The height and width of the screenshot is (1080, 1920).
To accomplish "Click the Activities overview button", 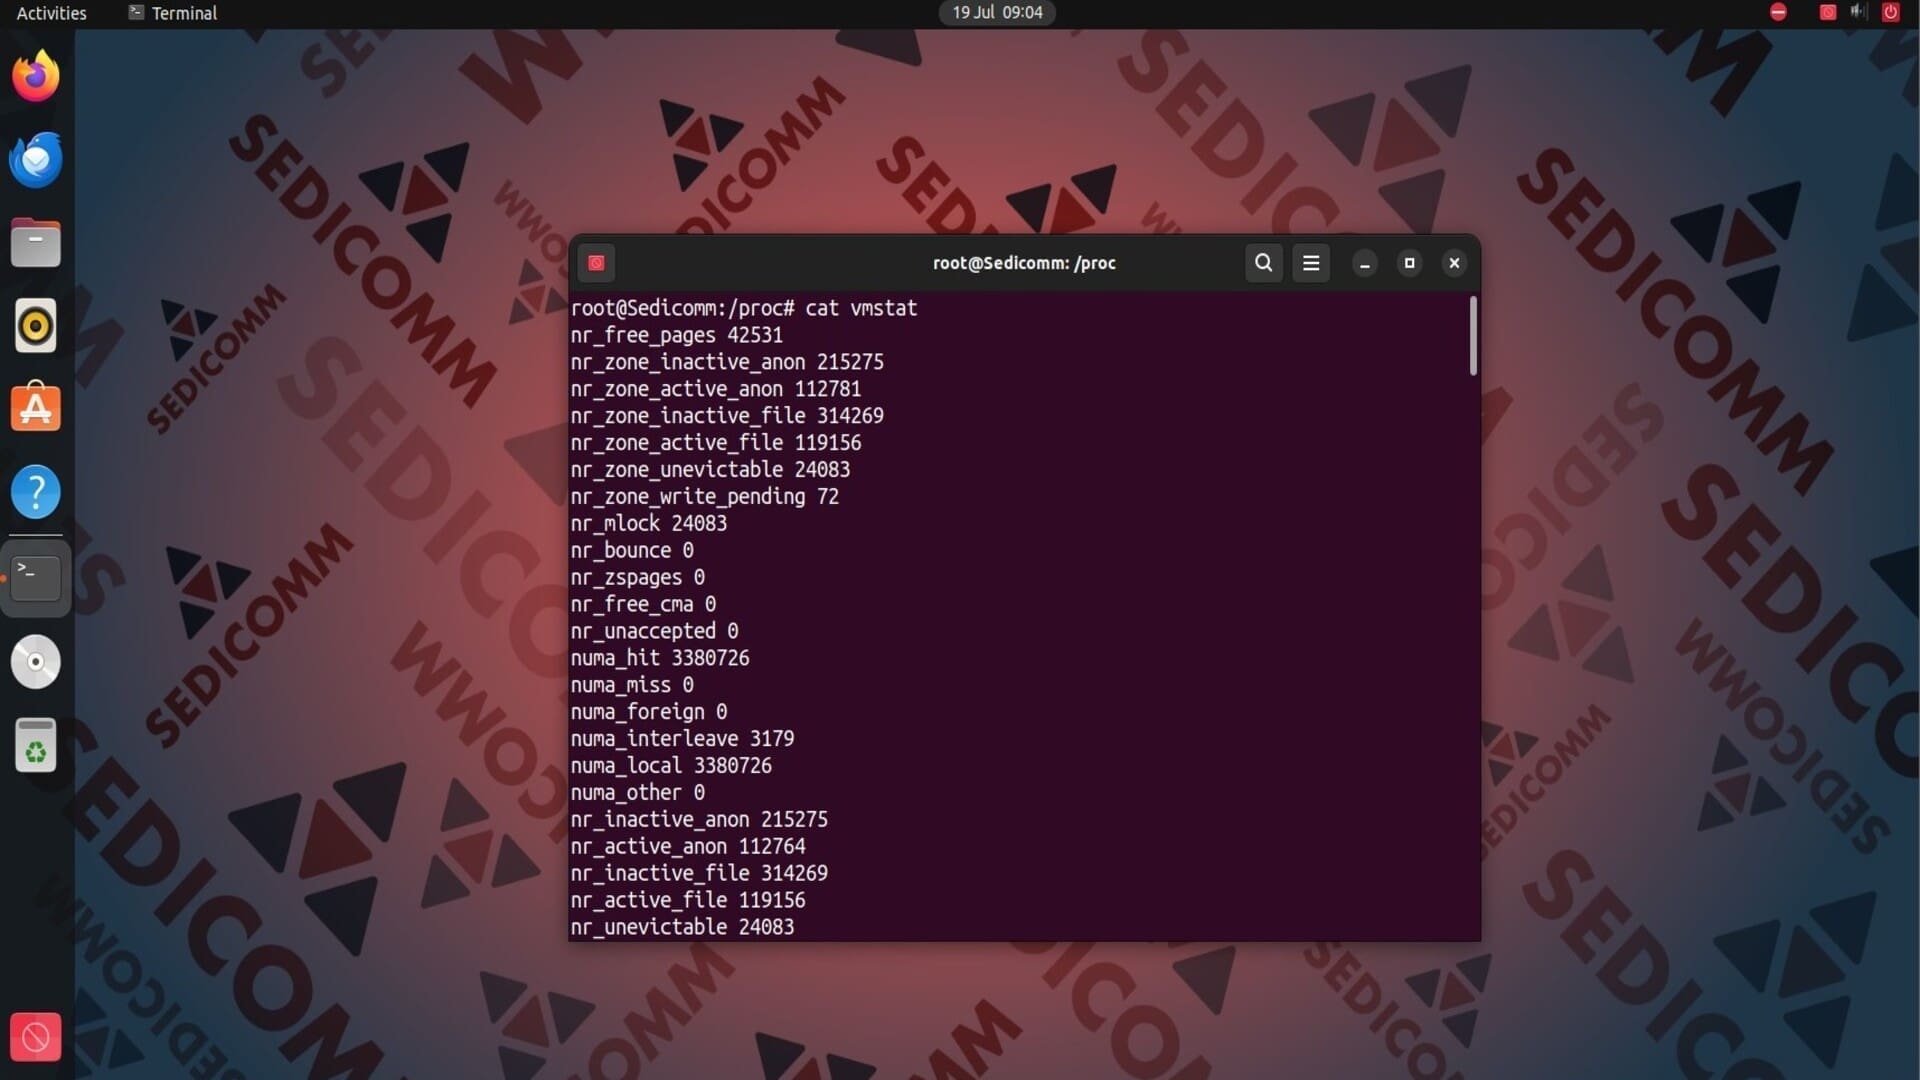I will click(51, 13).
